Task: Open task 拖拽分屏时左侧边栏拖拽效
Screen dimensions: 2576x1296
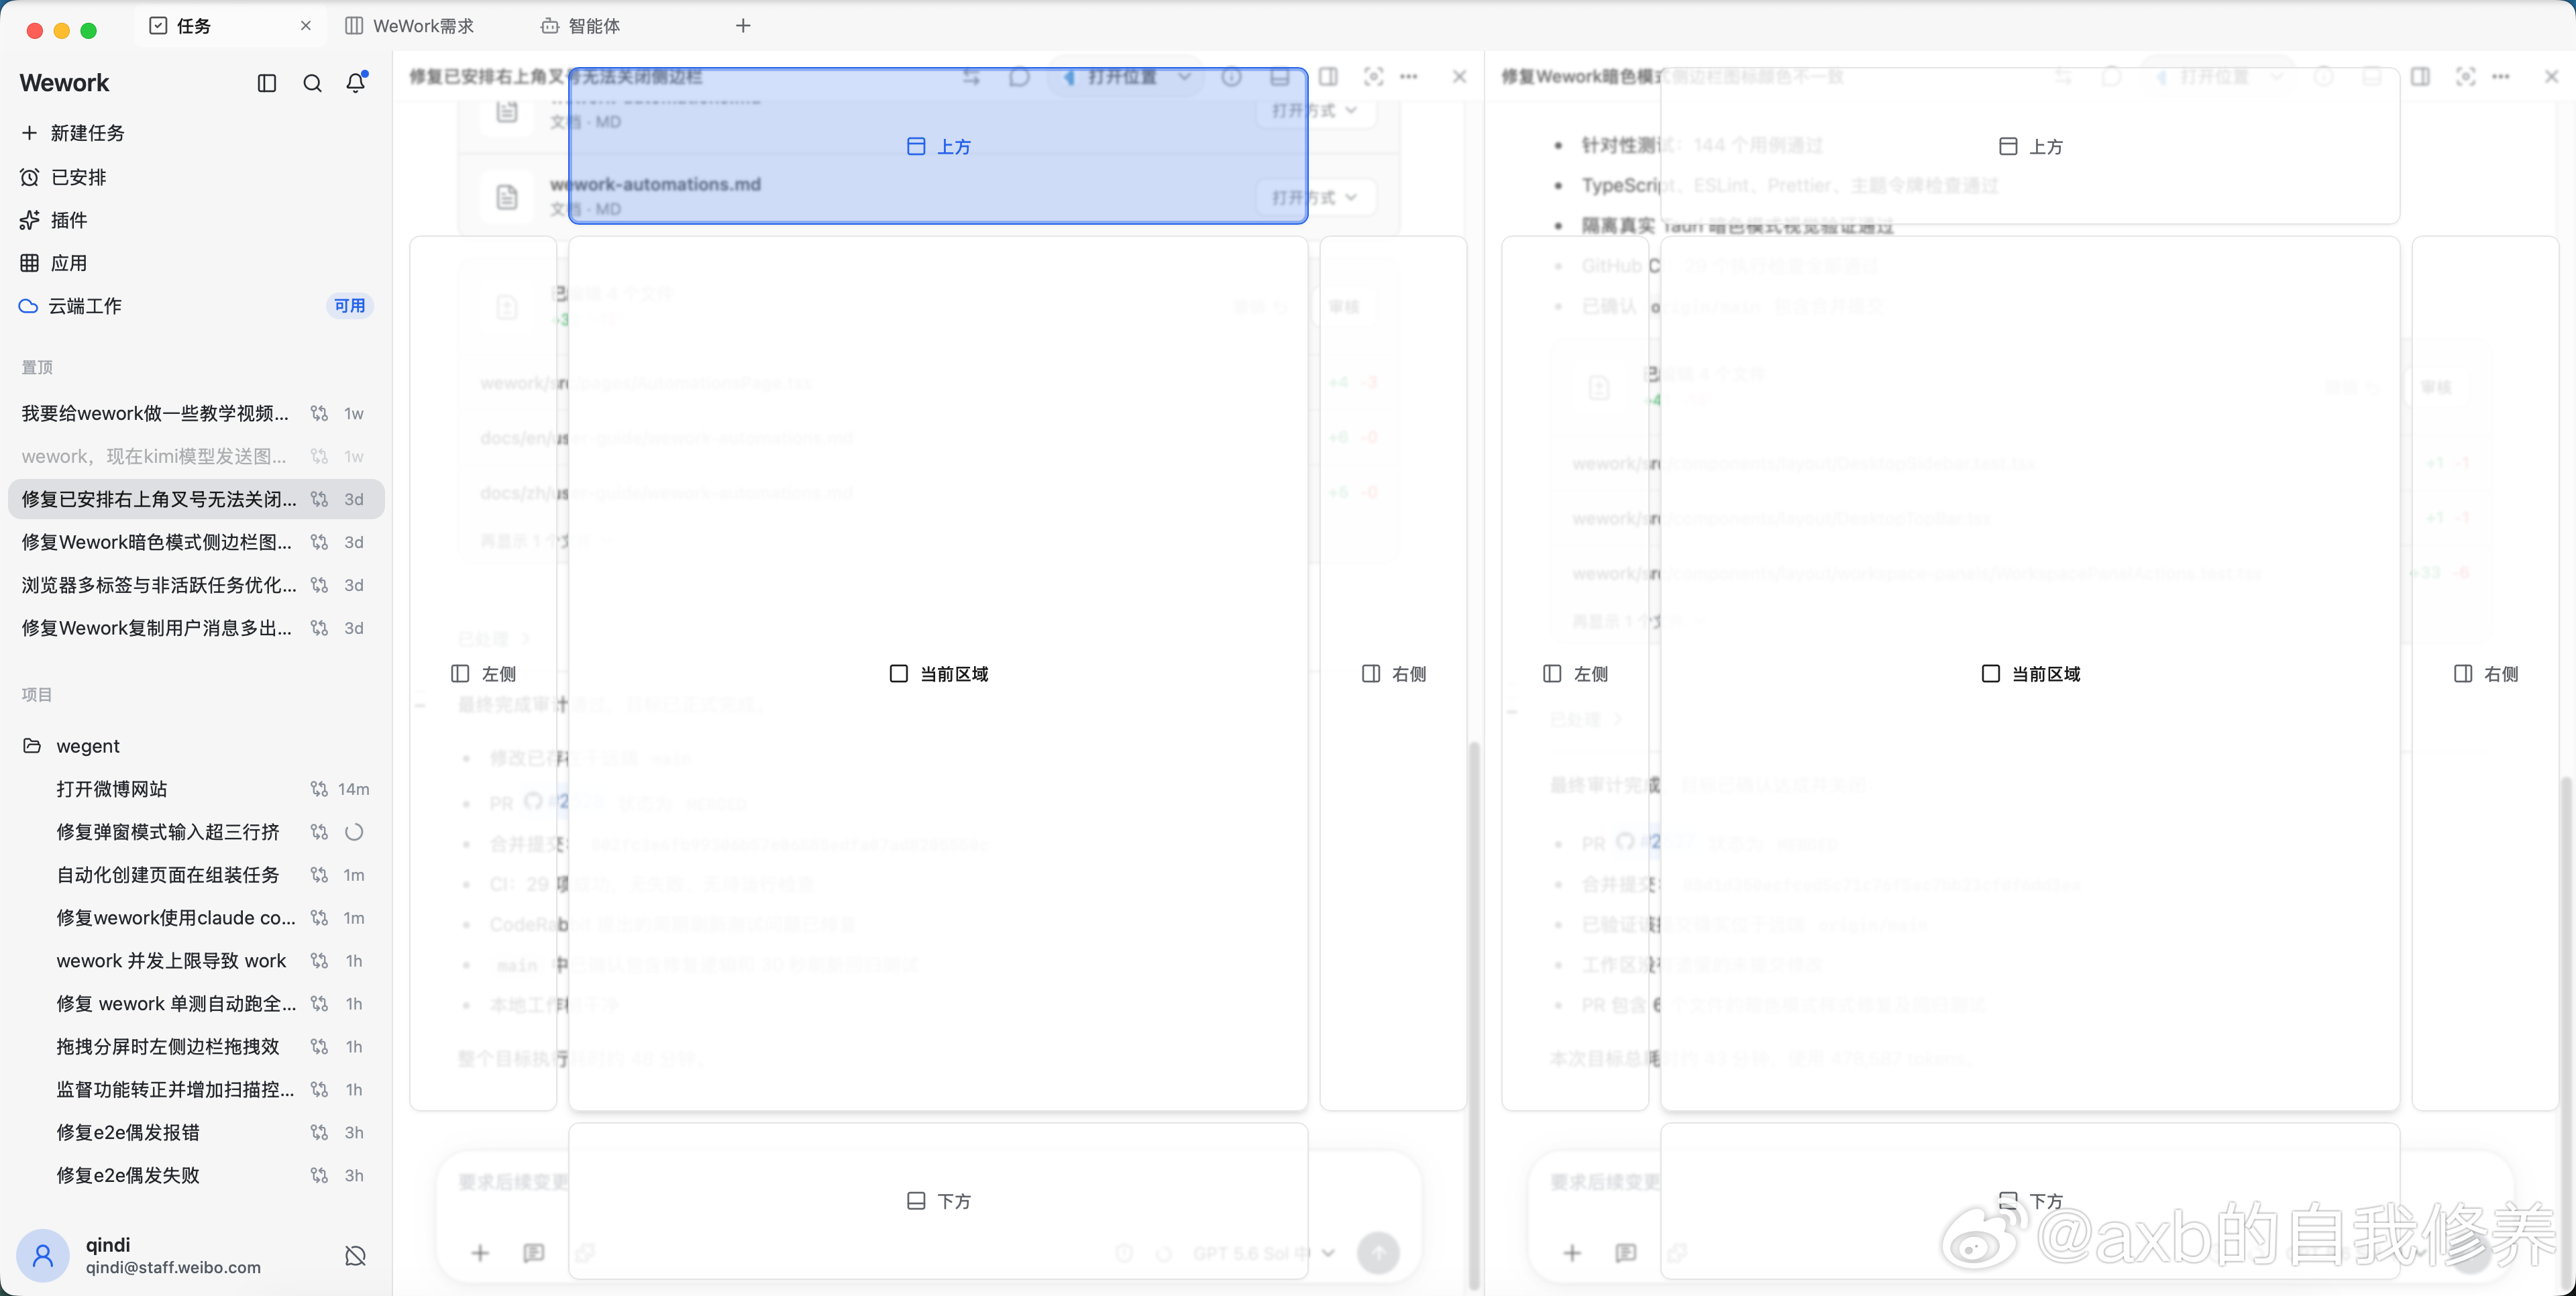Action: pos(196,1047)
